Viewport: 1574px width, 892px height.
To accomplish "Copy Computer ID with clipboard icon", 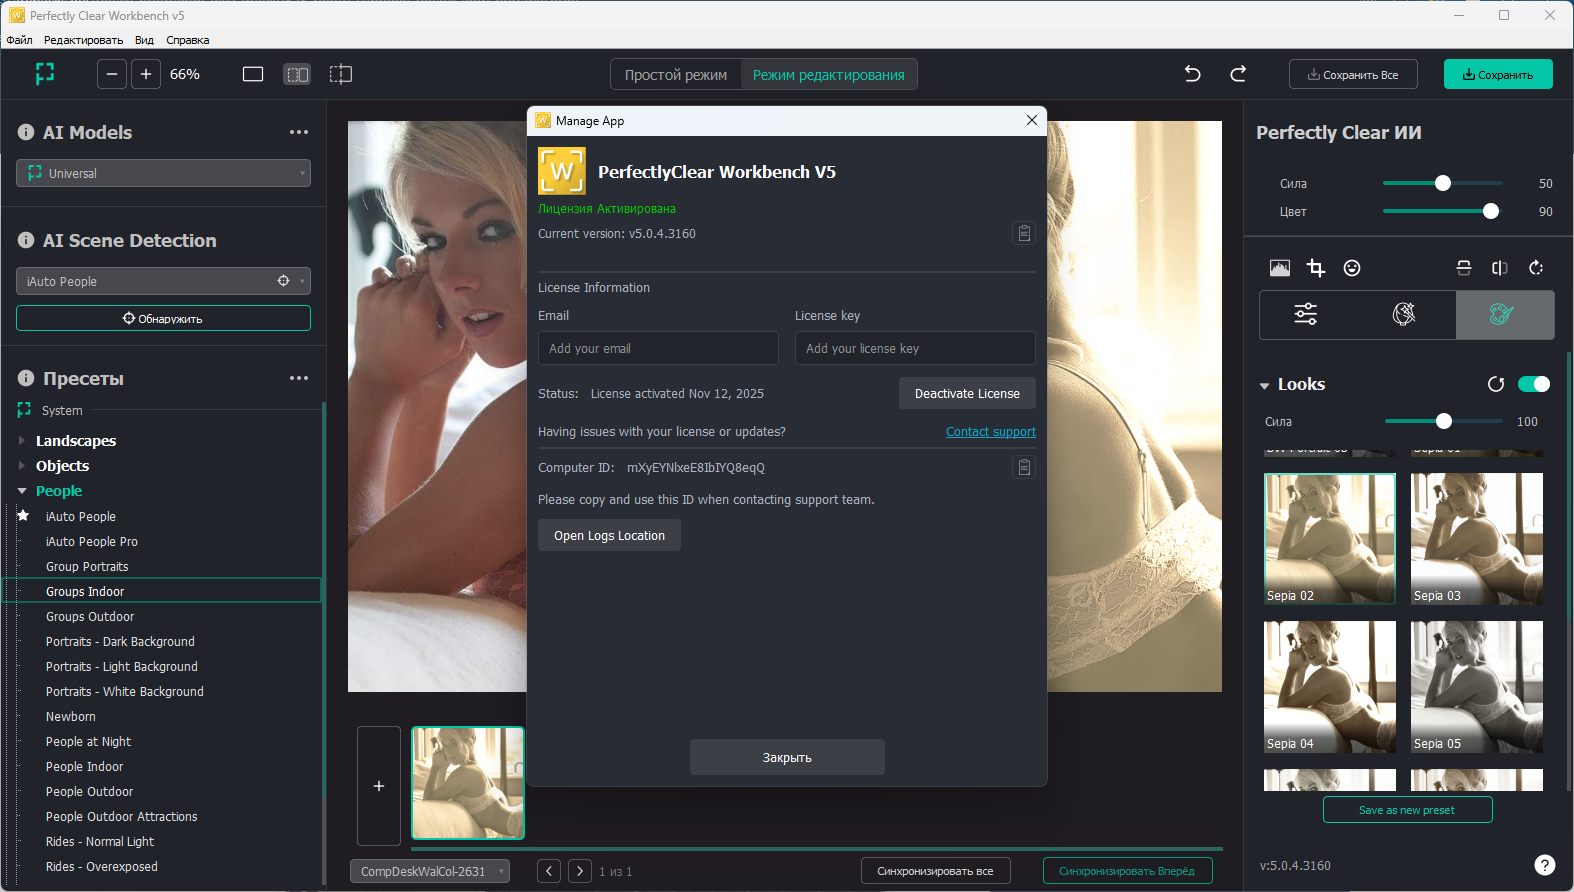I will click(x=1024, y=468).
